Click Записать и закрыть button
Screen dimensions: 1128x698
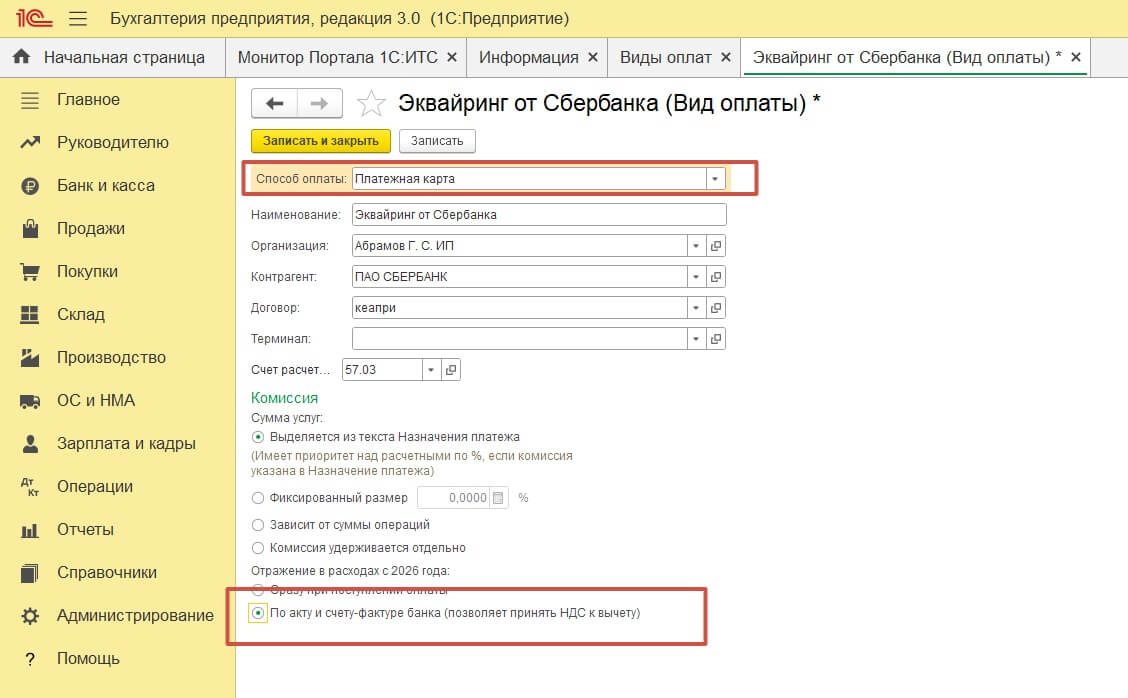pos(321,141)
